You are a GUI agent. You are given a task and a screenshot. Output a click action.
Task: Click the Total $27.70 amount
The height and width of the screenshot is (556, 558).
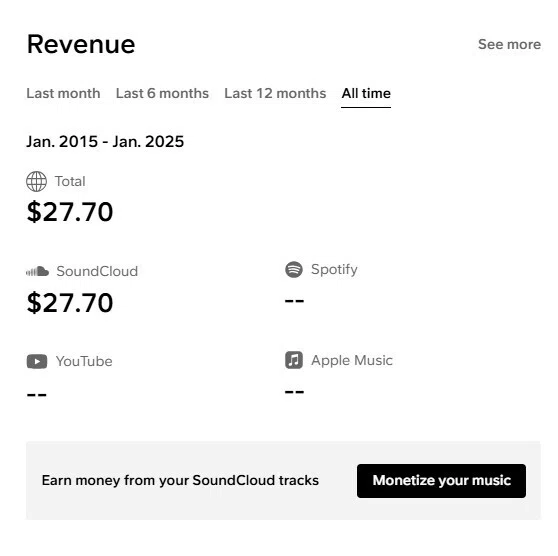click(x=70, y=212)
